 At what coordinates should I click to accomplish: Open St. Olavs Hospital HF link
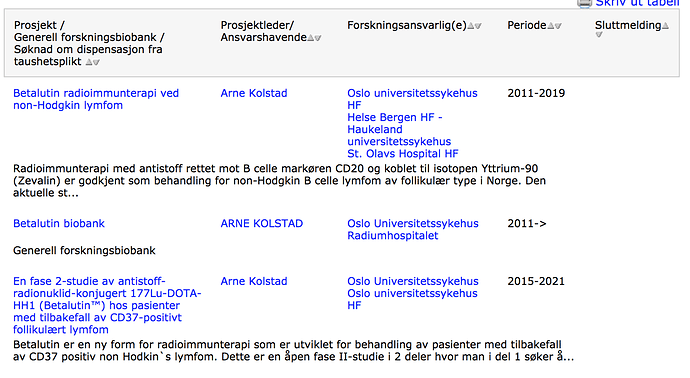(403, 154)
